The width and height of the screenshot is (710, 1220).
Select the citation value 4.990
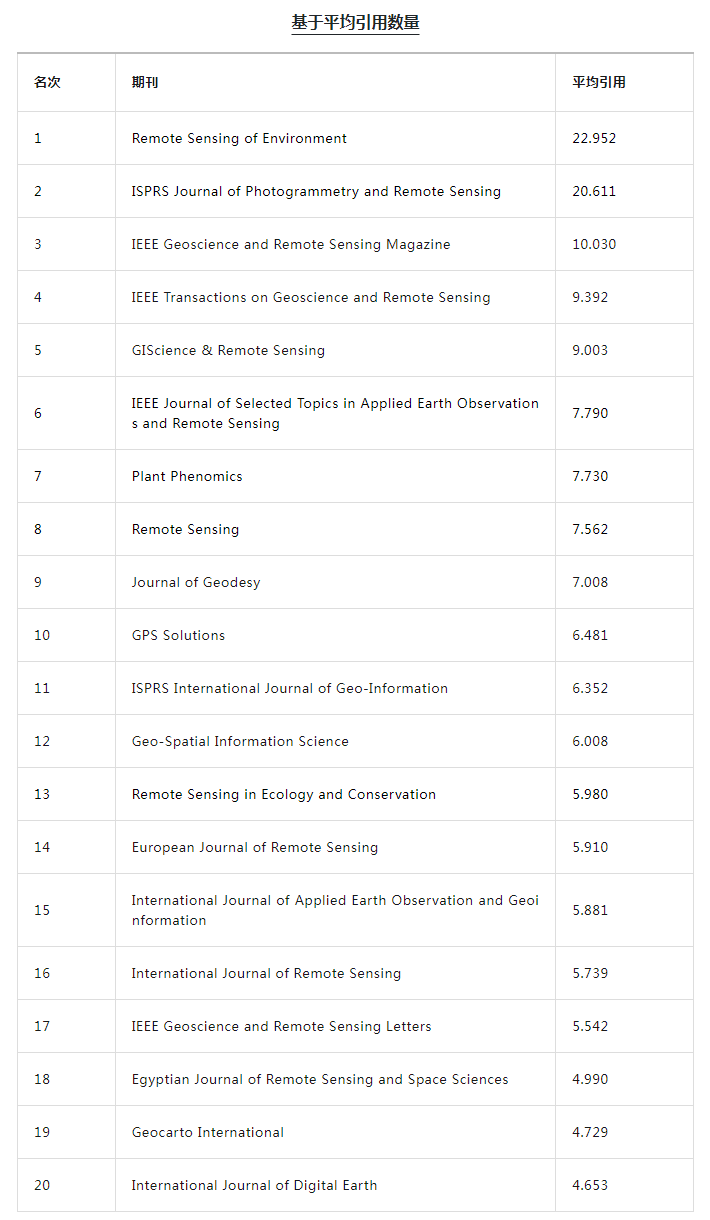click(590, 1079)
